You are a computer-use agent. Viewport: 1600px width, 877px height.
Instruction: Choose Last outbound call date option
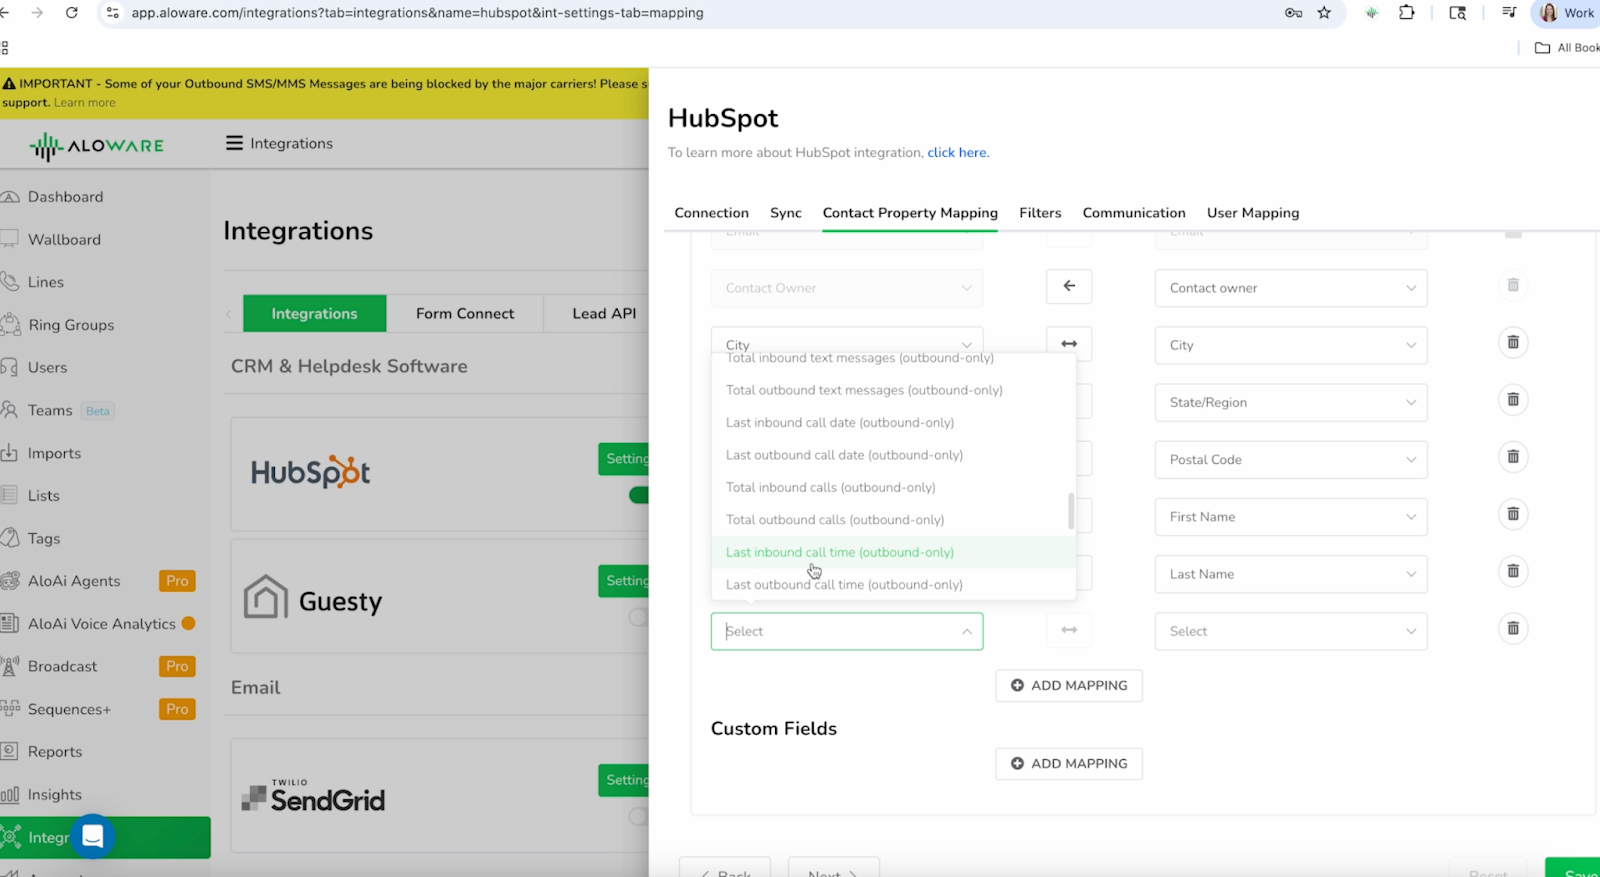click(x=893, y=455)
